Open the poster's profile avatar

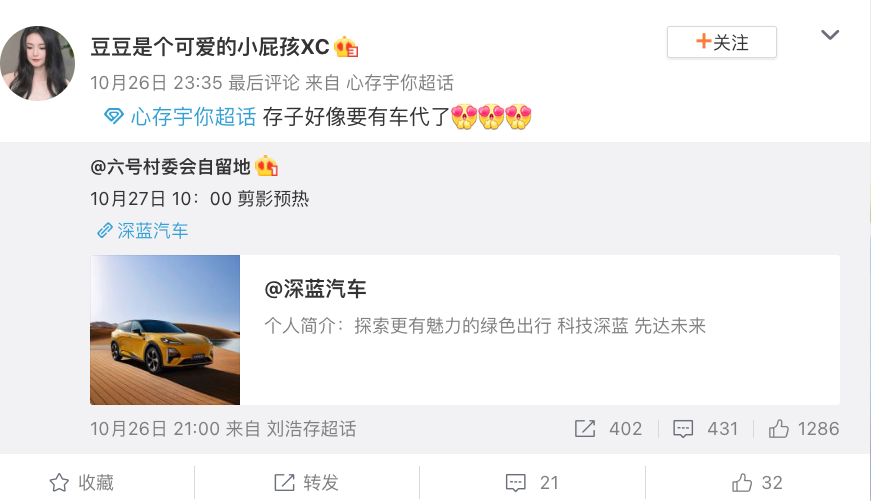(x=37, y=63)
